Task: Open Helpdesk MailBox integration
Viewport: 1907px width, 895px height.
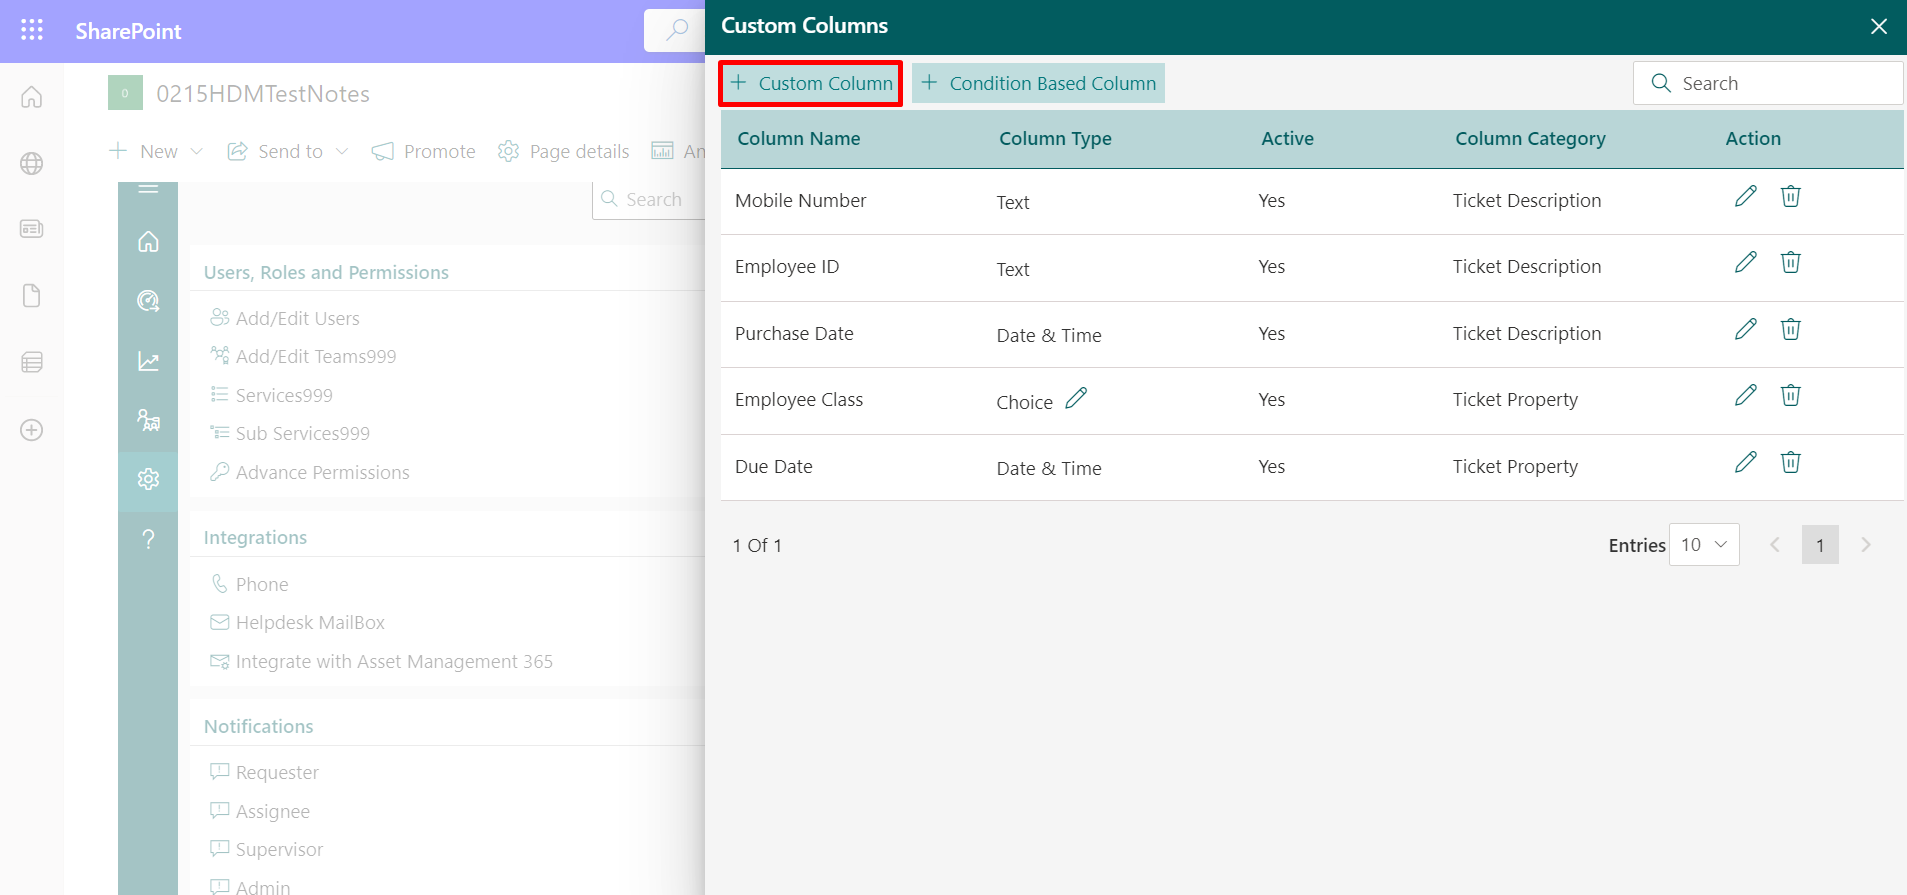Action: point(297,622)
